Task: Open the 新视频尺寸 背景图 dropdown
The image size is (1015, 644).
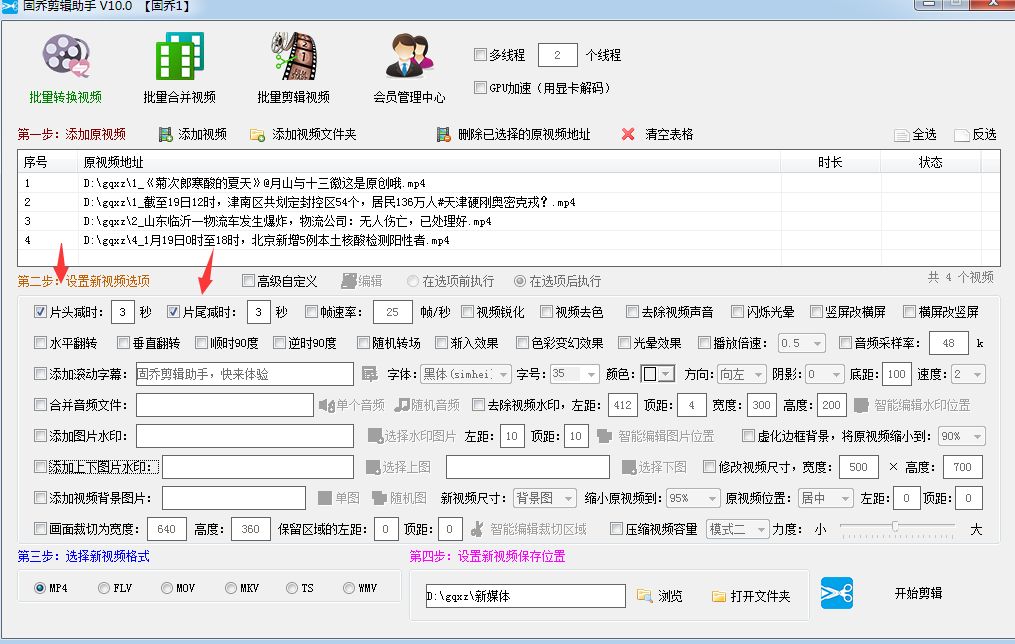Action: 544,498
